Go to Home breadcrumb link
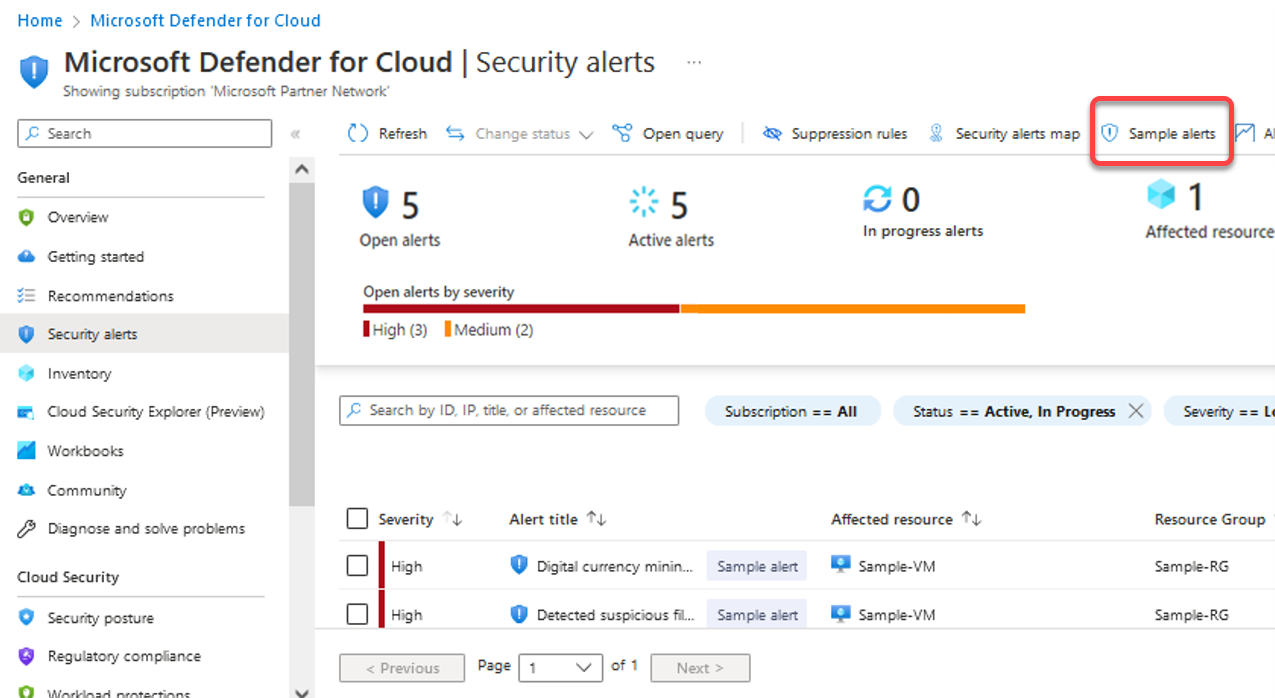Viewport: 1275px width, 698px height. coord(39,20)
